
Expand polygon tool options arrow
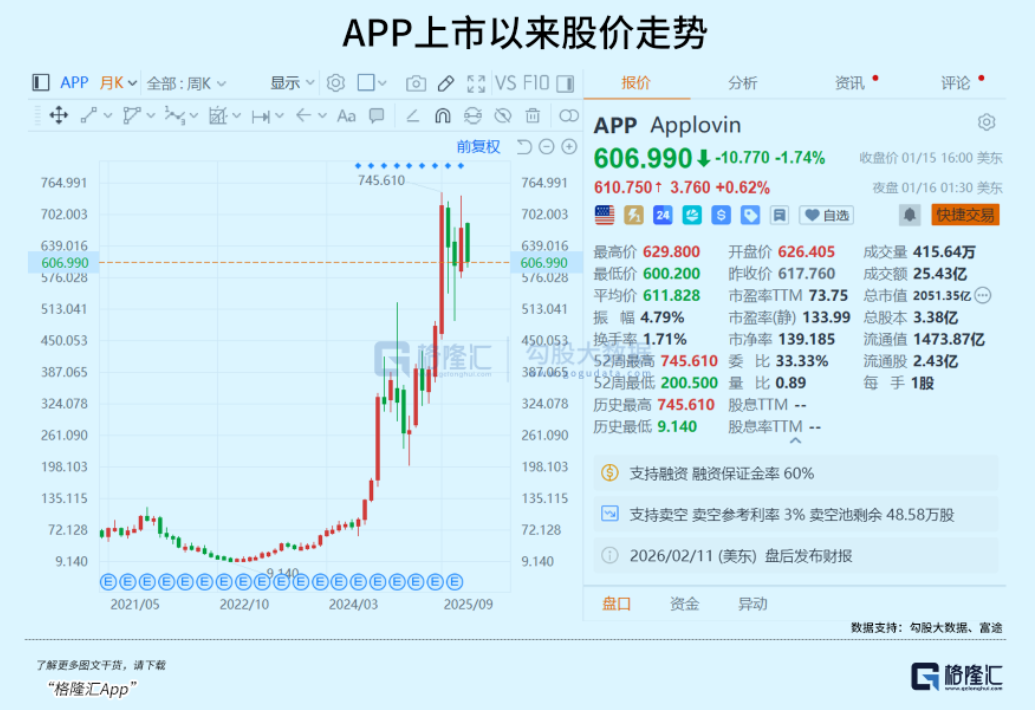tap(150, 116)
